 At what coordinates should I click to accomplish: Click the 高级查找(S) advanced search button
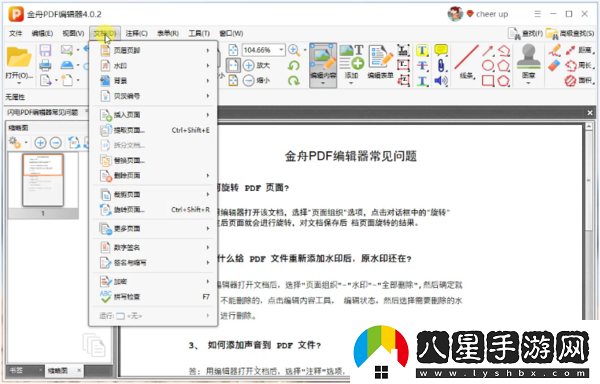point(570,34)
